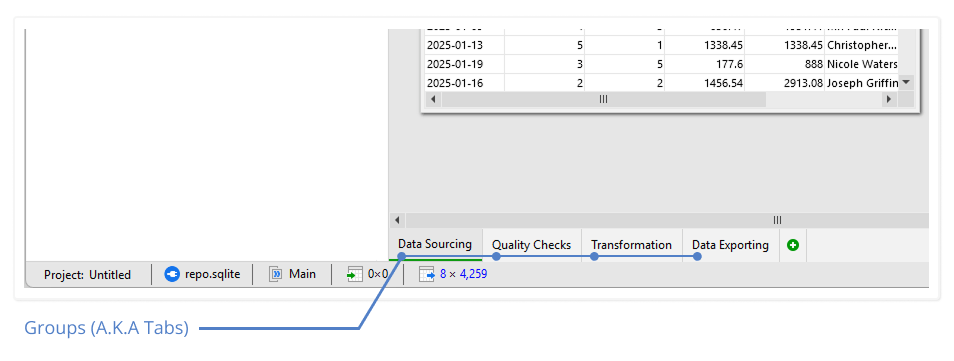This screenshot has height=361, width=954.
Task: Click the 1456.54 value cell
Action: [x=705, y=83]
